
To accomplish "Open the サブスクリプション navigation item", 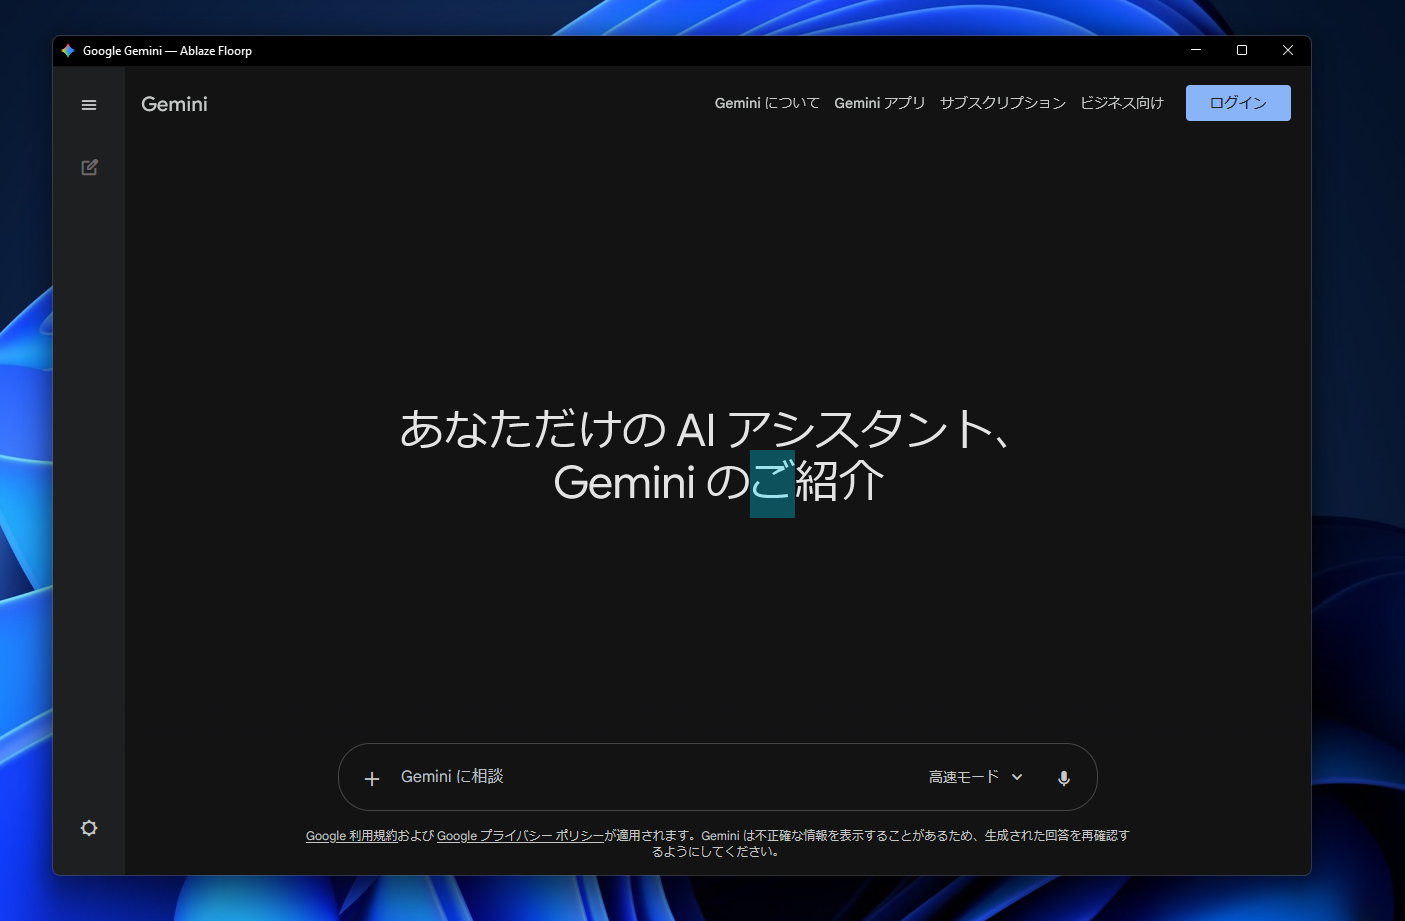I will (x=1002, y=102).
